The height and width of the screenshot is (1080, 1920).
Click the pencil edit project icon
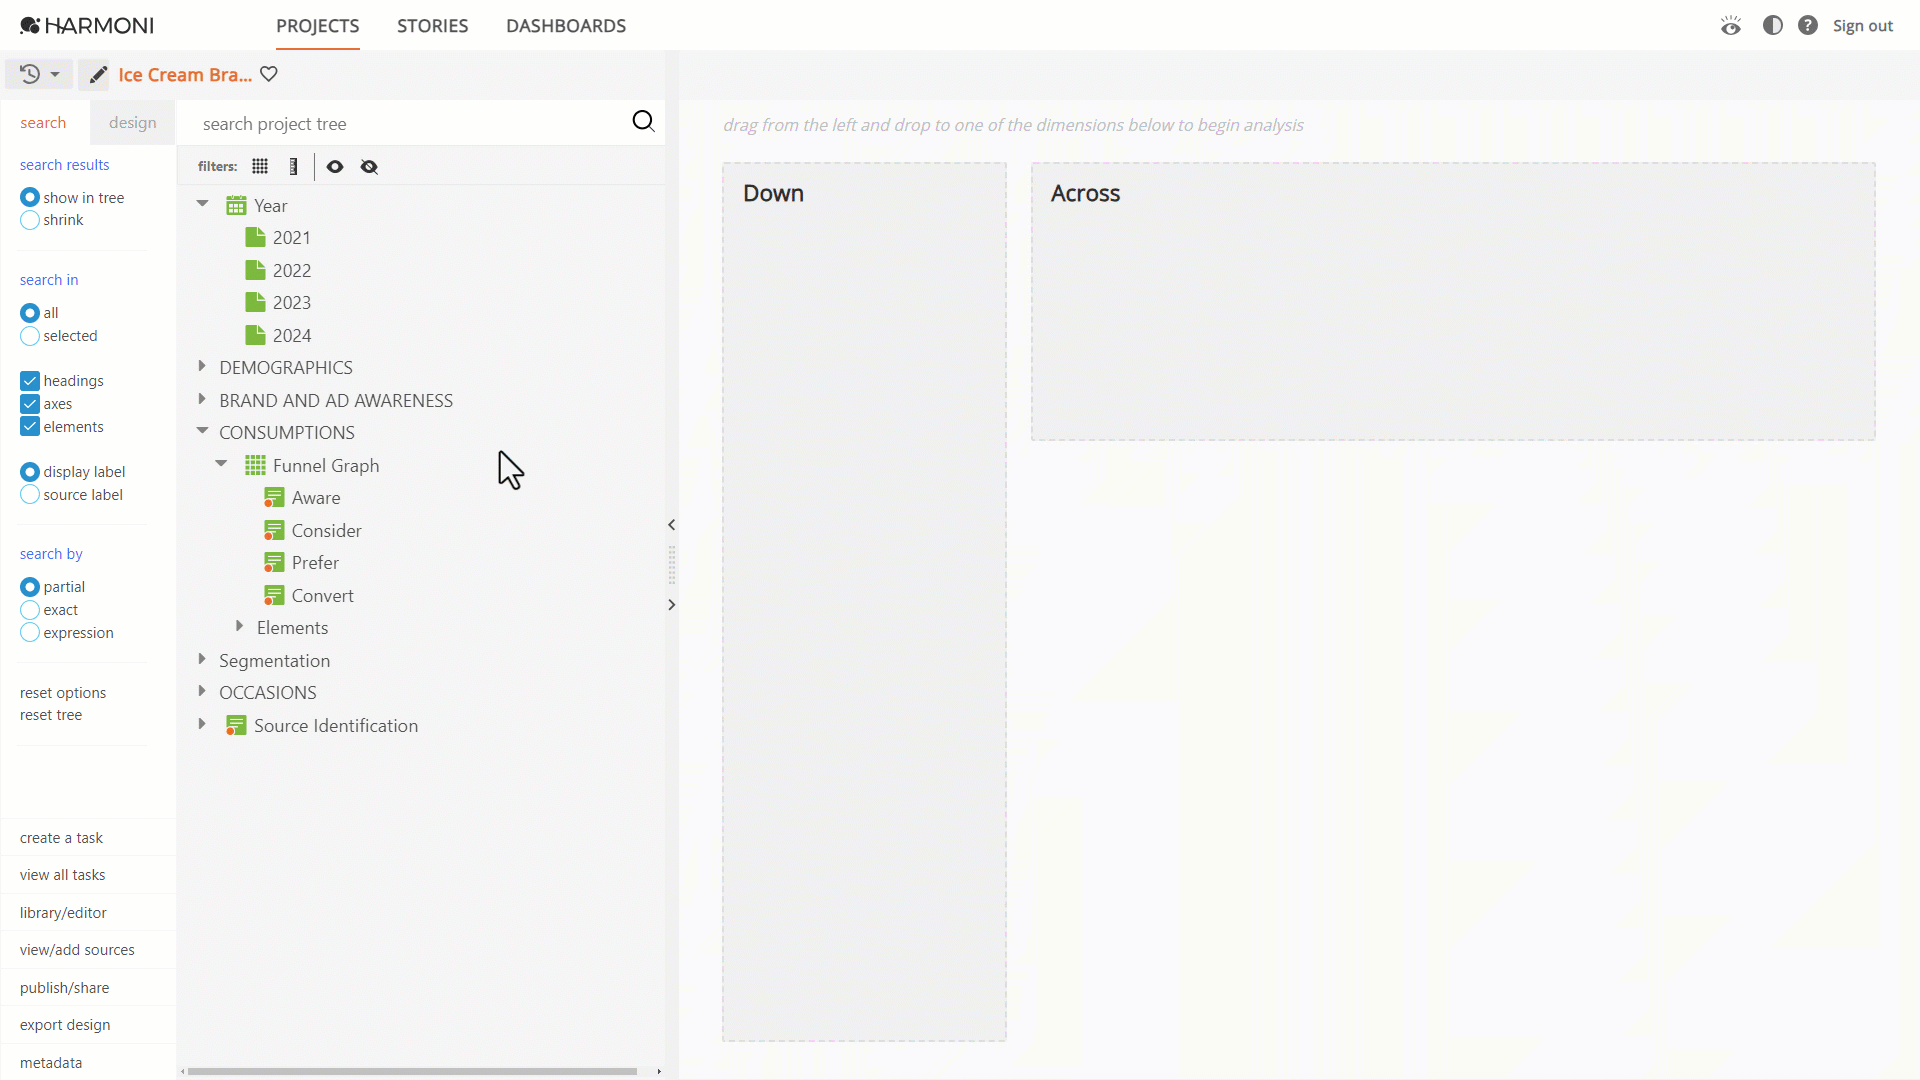tap(97, 75)
